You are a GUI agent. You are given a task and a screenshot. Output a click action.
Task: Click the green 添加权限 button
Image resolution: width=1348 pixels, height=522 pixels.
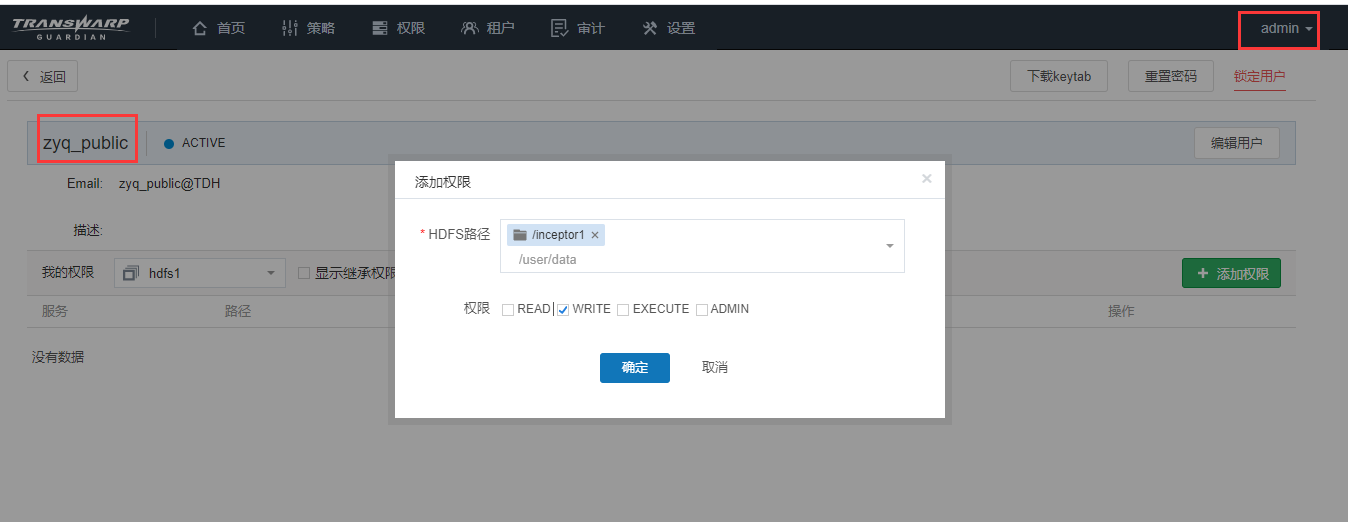click(1231, 273)
